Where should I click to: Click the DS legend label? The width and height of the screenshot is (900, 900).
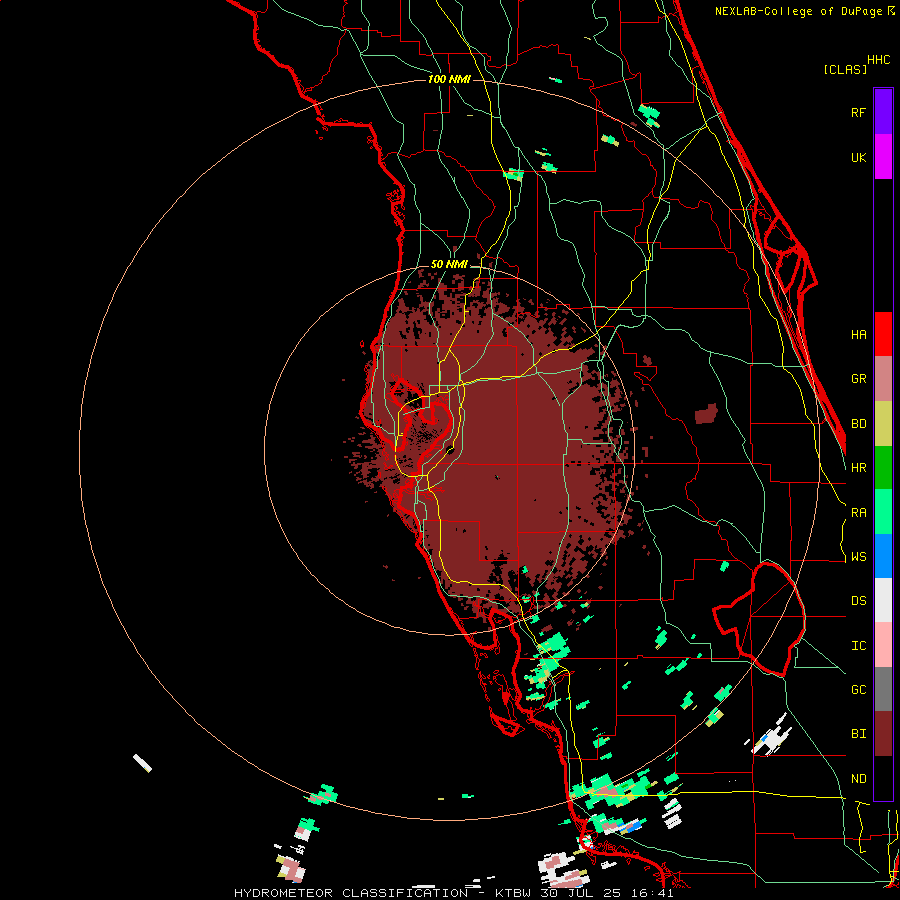858,600
